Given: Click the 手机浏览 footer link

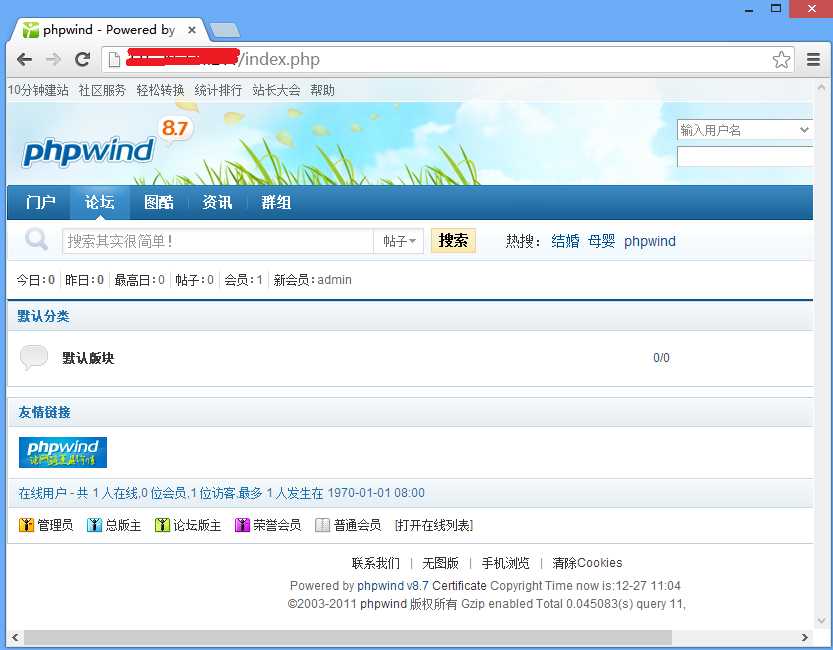Looking at the screenshot, I should coord(505,563).
